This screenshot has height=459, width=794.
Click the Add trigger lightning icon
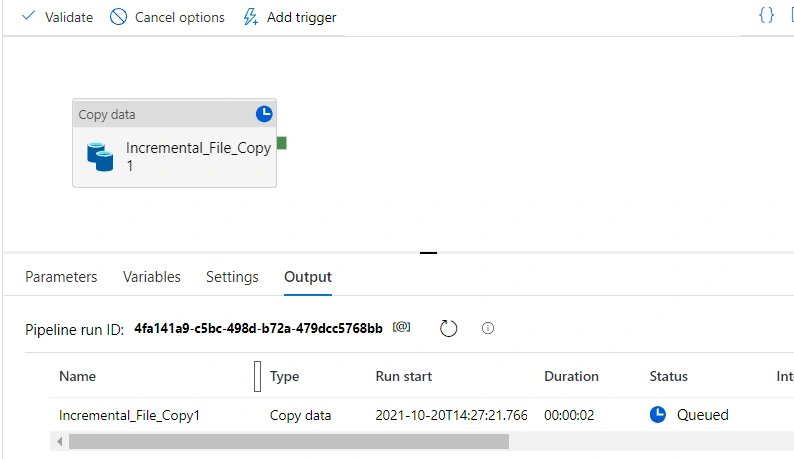coord(251,17)
